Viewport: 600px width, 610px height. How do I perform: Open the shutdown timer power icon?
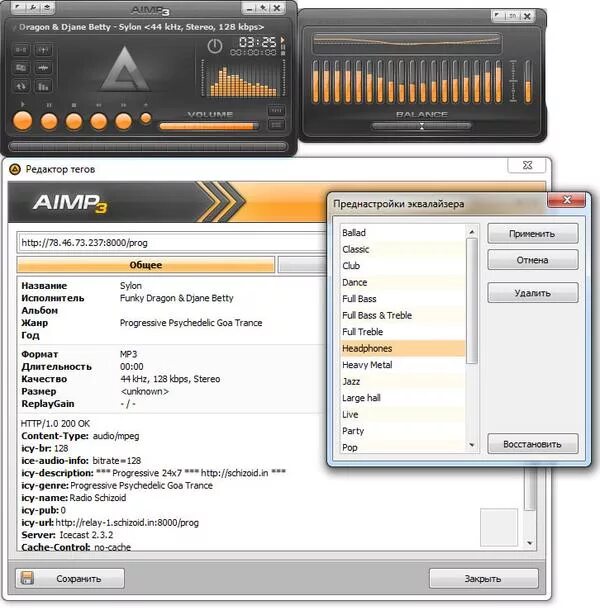coord(214,47)
